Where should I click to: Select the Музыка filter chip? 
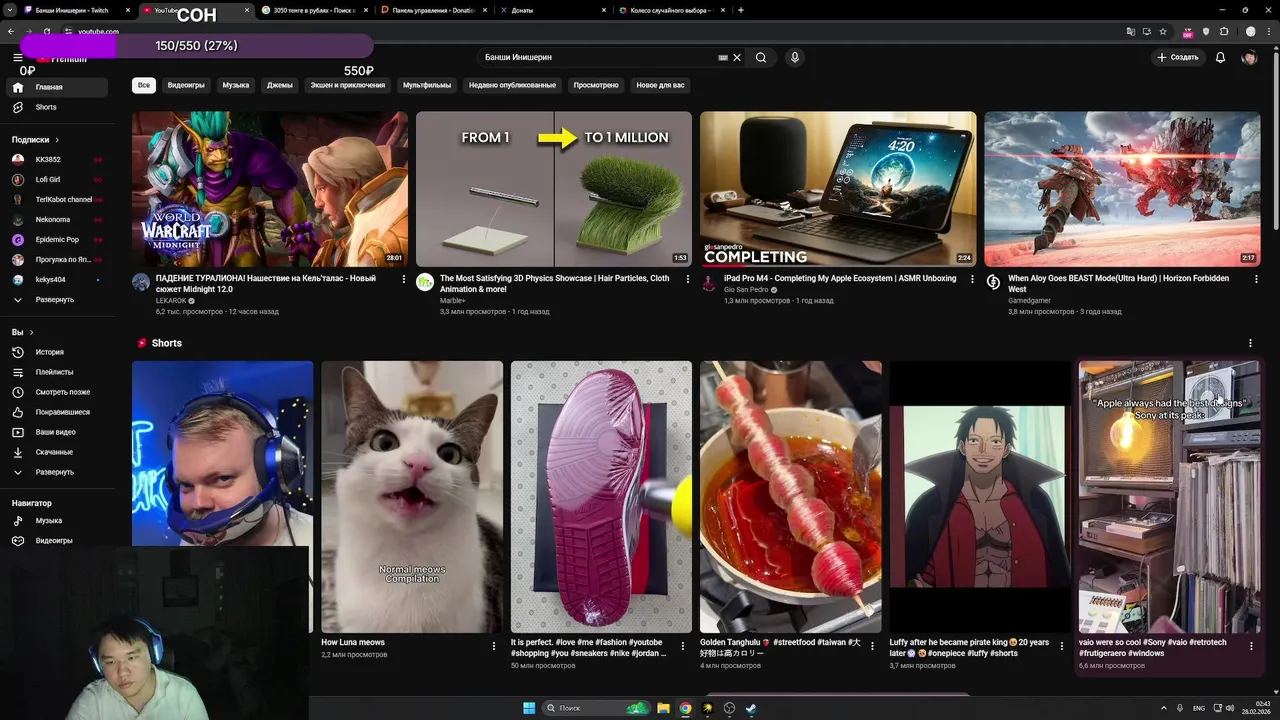point(236,85)
